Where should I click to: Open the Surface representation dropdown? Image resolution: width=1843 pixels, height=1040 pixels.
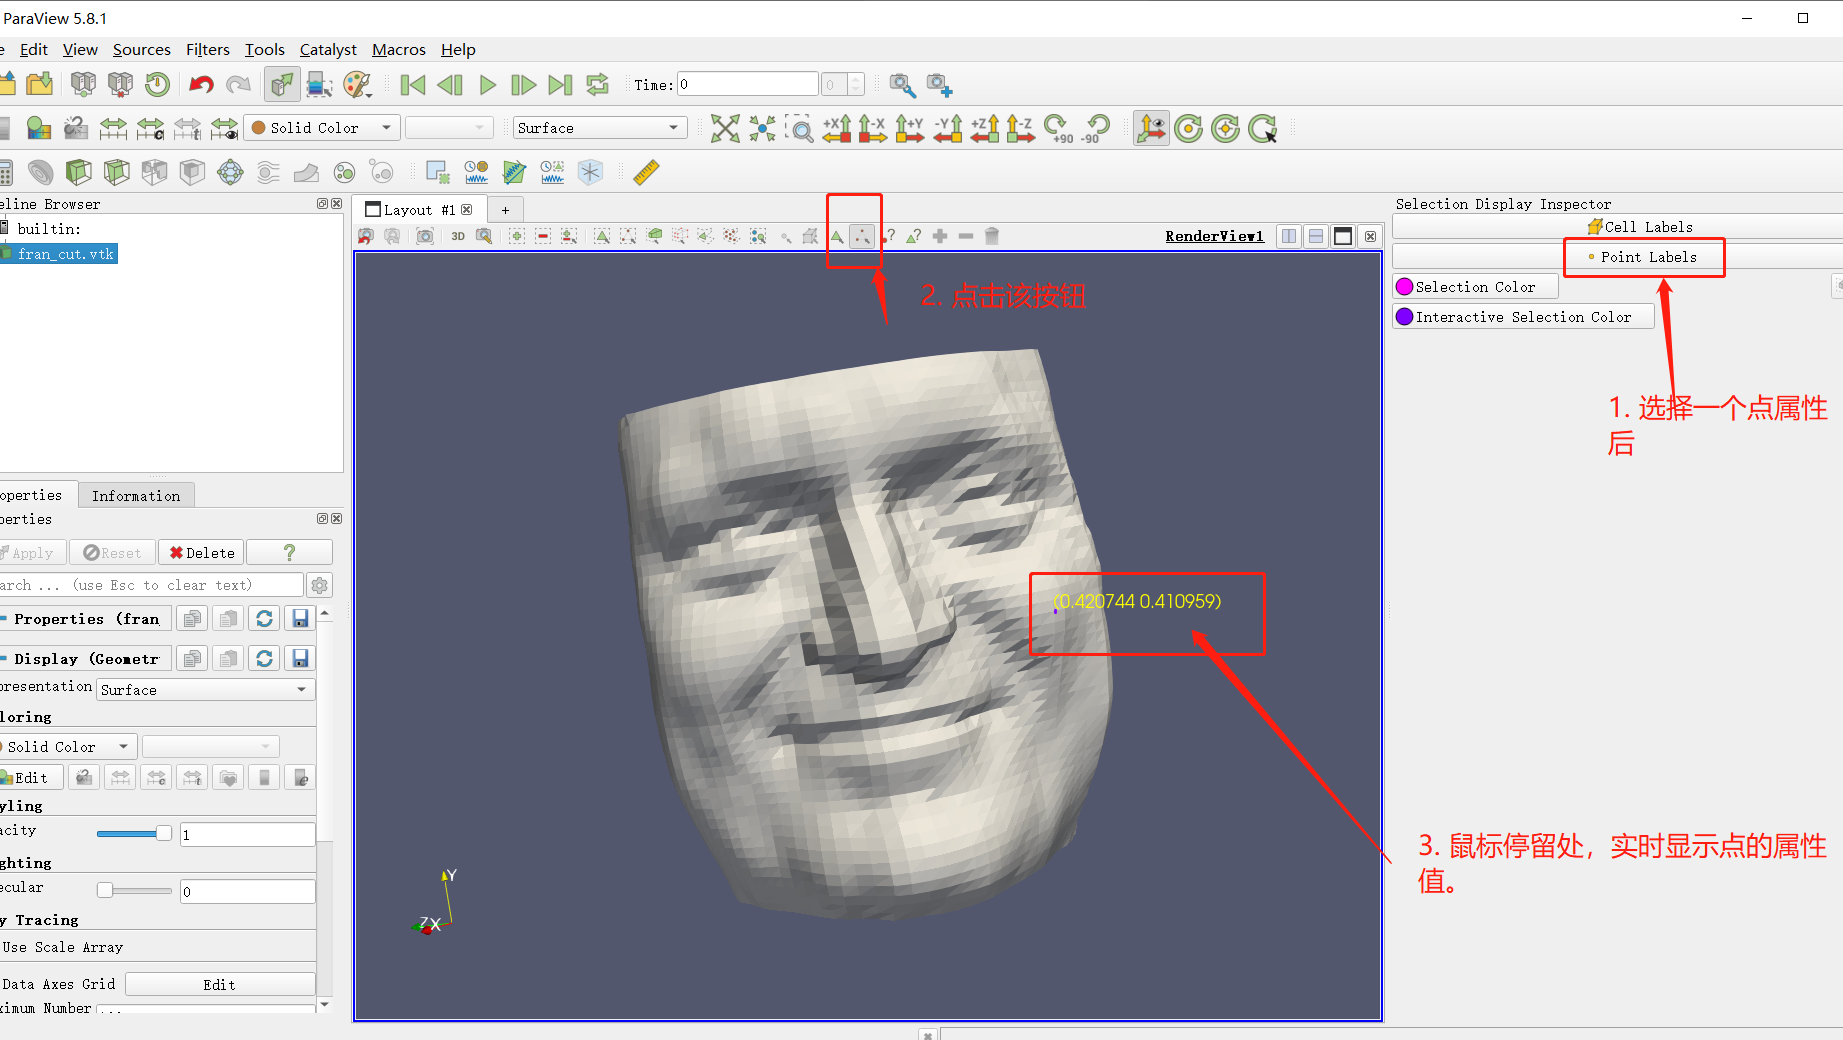tap(598, 127)
